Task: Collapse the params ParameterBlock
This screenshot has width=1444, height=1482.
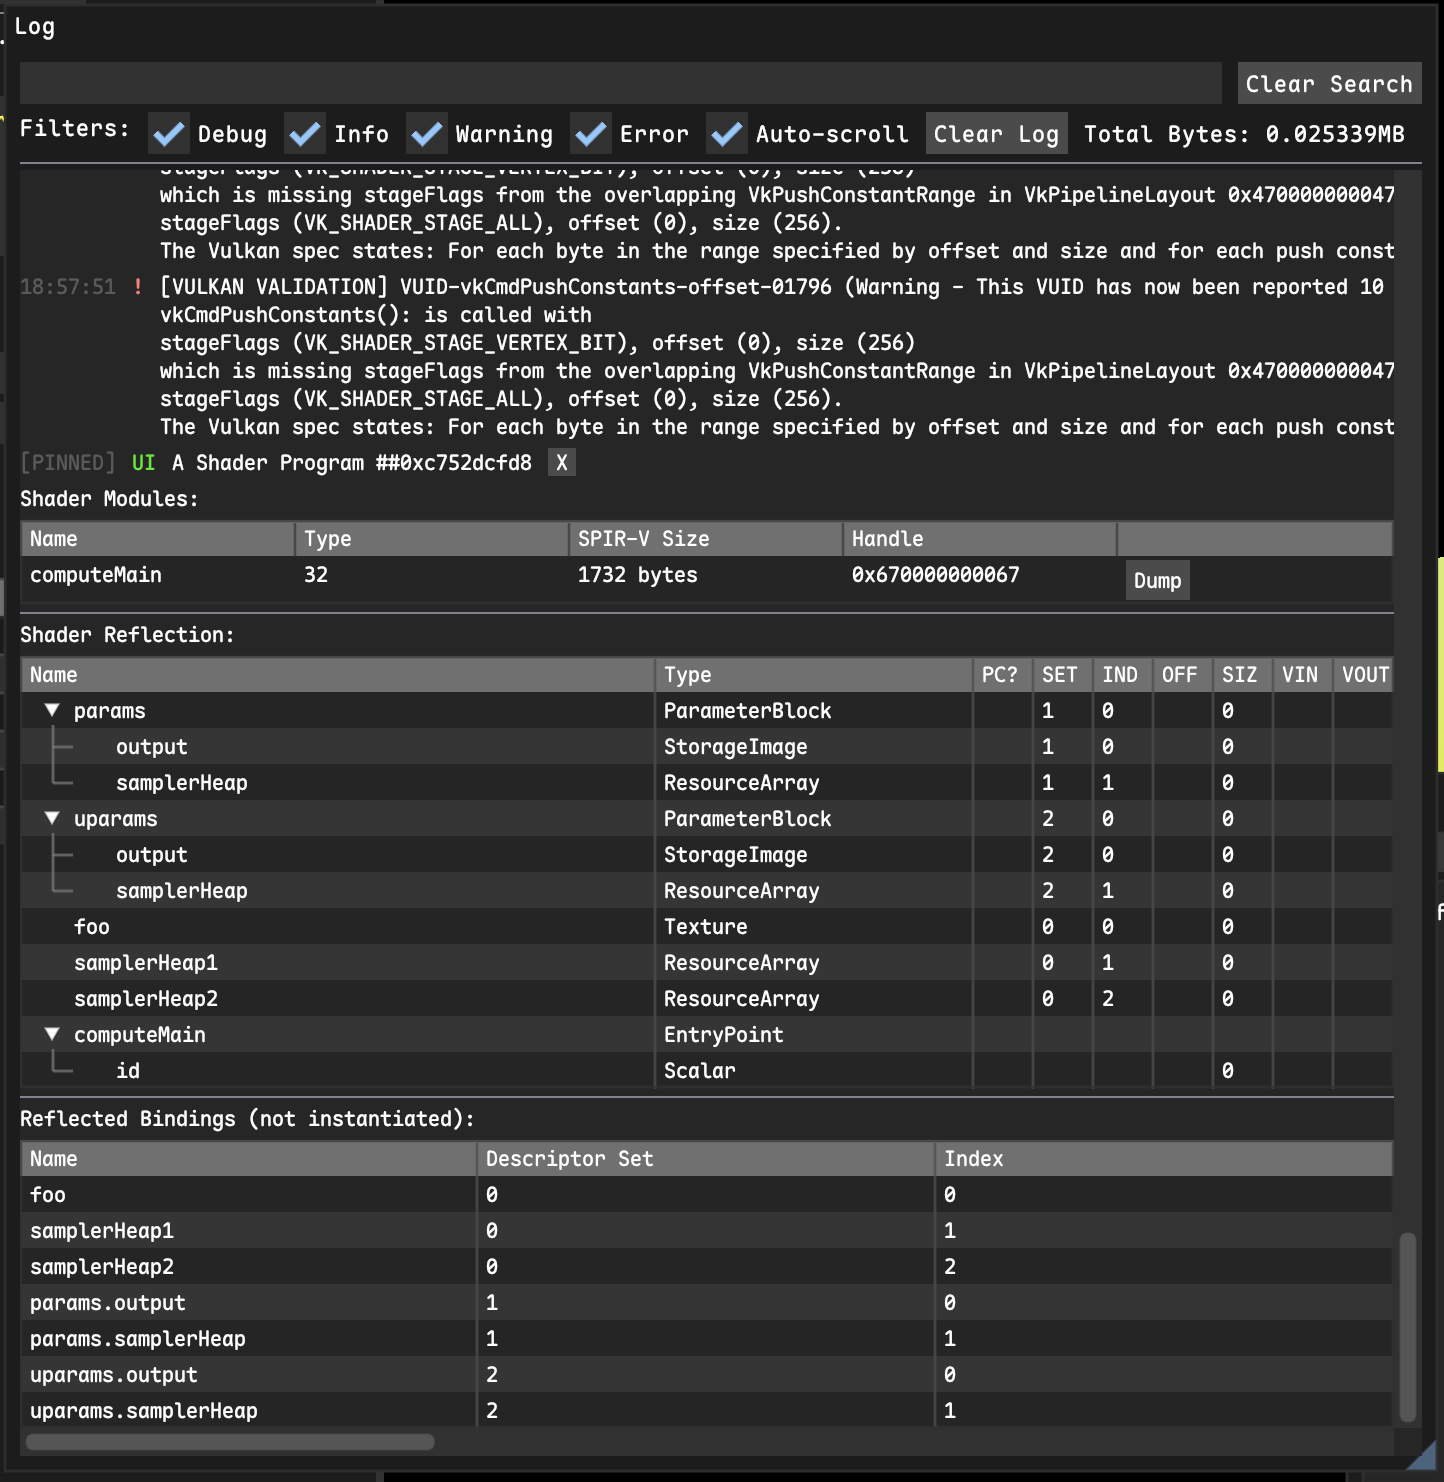Action: point(52,710)
